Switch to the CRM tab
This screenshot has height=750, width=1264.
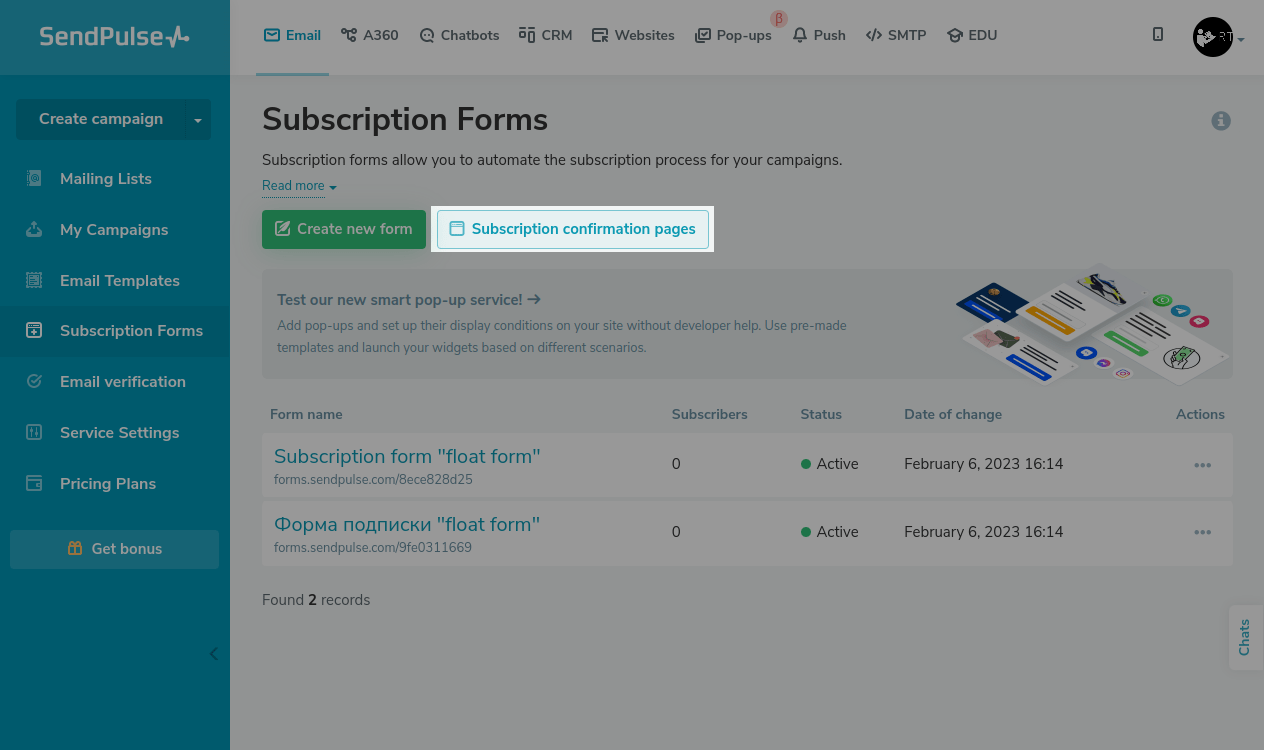(x=545, y=35)
